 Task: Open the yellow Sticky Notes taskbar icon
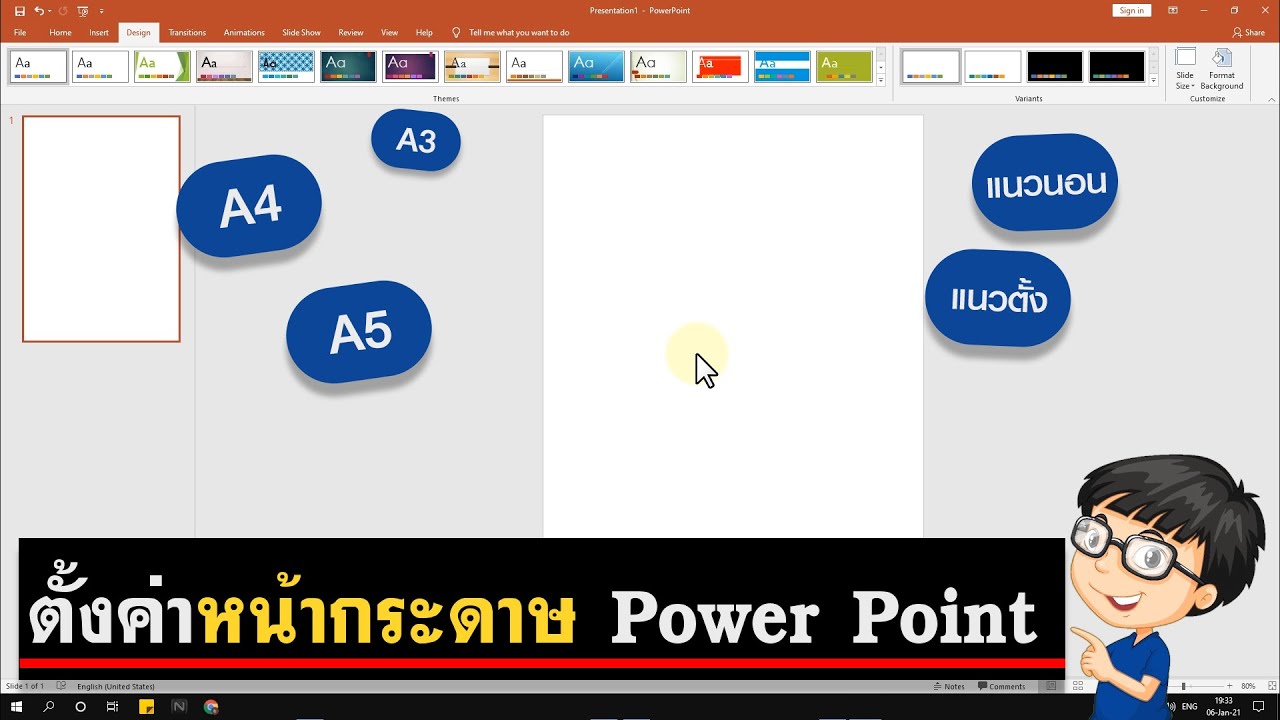146,707
